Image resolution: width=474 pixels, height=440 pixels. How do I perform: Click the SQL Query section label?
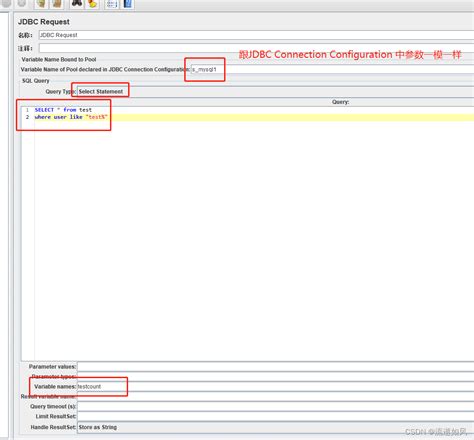(36, 81)
